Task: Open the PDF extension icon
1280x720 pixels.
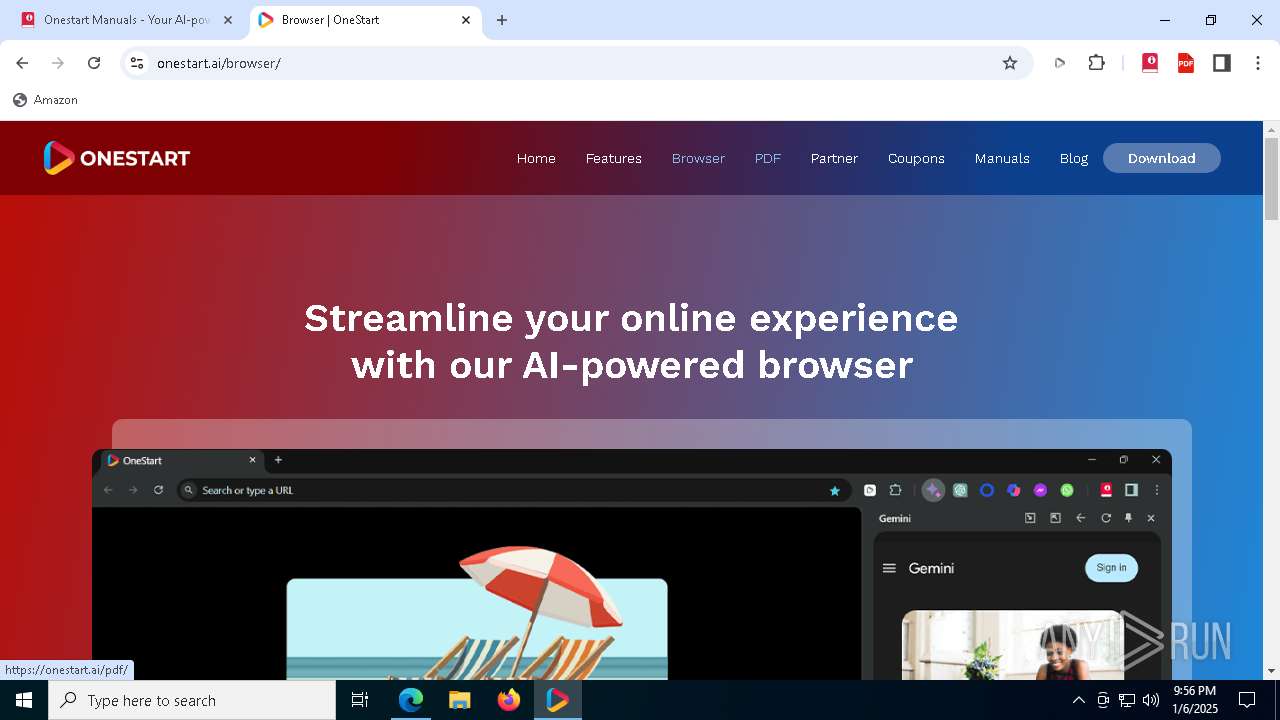Action: click(1186, 63)
